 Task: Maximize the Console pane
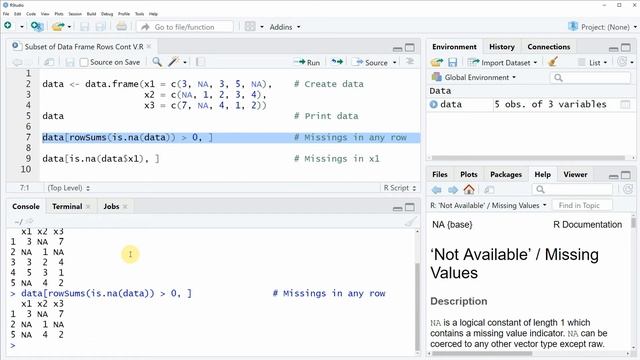coord(410,207)
